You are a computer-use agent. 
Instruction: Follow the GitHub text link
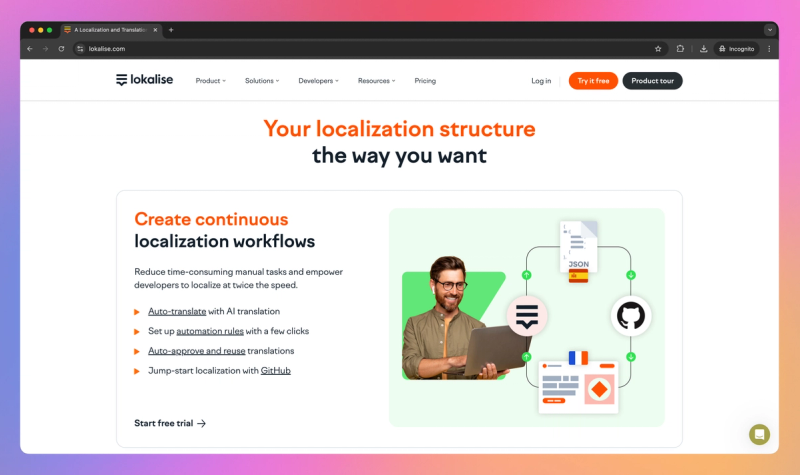[x=276, y=371]
